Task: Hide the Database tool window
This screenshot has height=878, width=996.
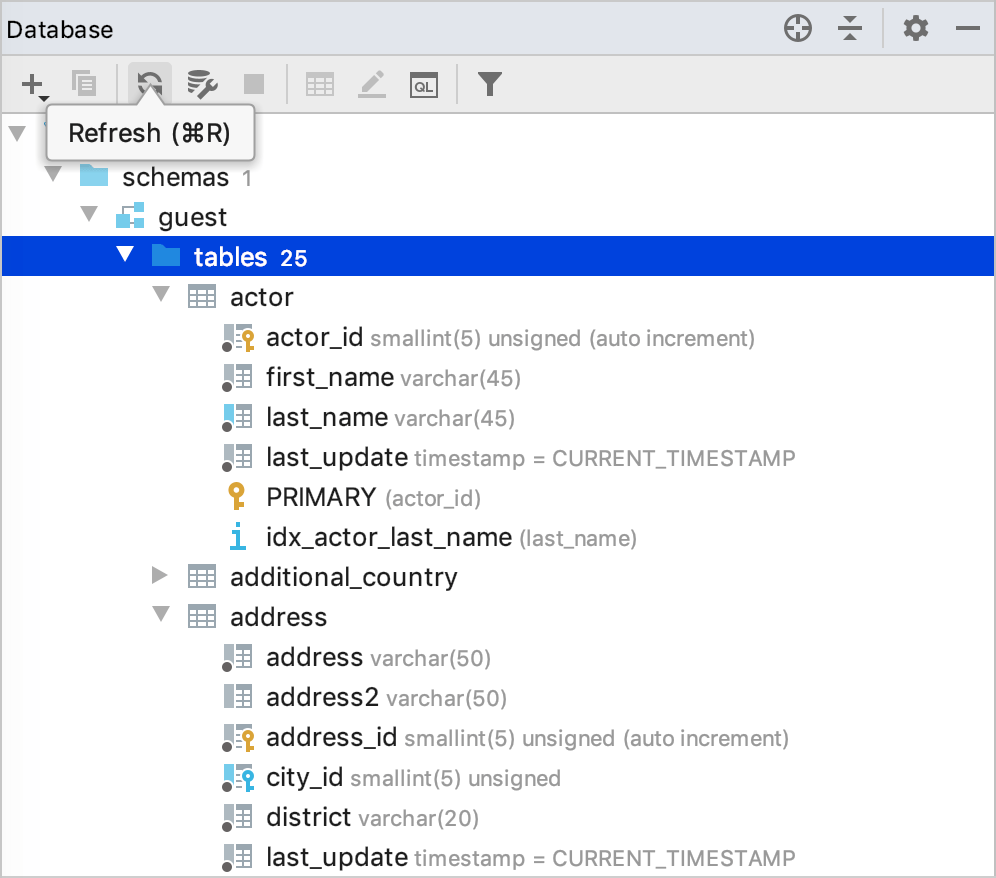Action: [x=967, y=28]
